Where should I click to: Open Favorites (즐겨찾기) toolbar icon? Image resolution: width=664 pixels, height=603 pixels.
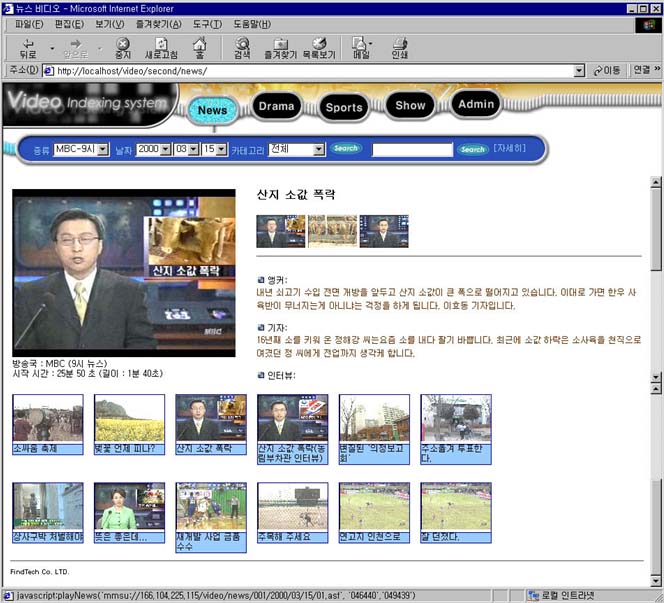coord(281,48)
